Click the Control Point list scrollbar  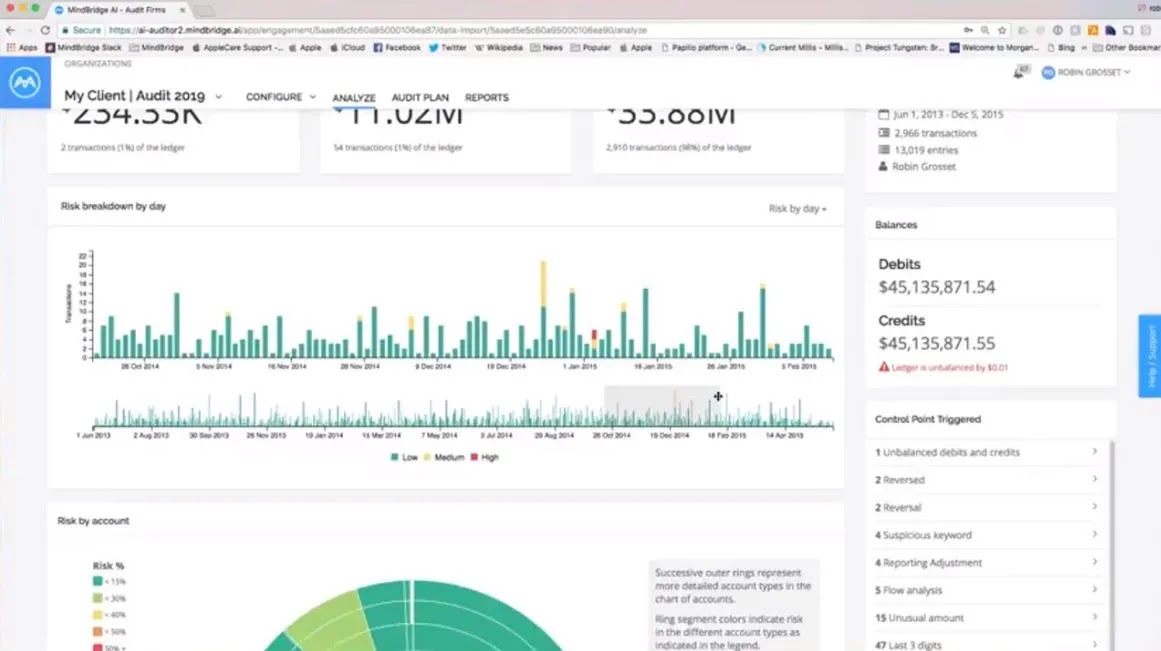(1111, 546)
